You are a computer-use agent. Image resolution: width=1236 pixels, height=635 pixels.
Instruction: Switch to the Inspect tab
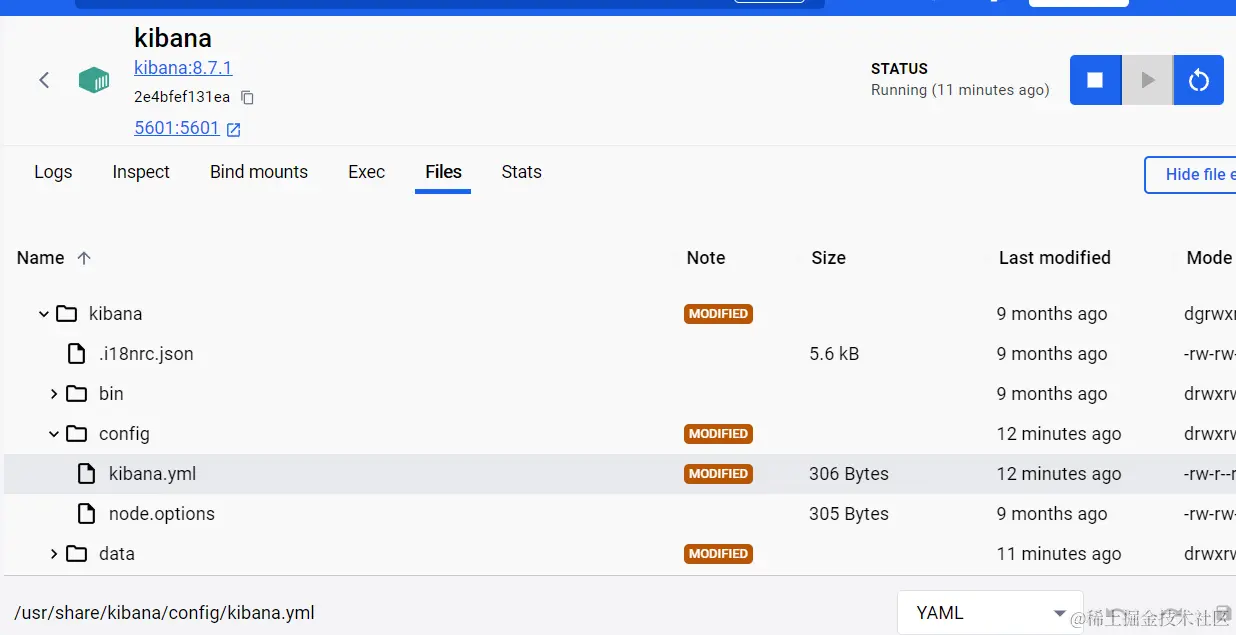141,172
